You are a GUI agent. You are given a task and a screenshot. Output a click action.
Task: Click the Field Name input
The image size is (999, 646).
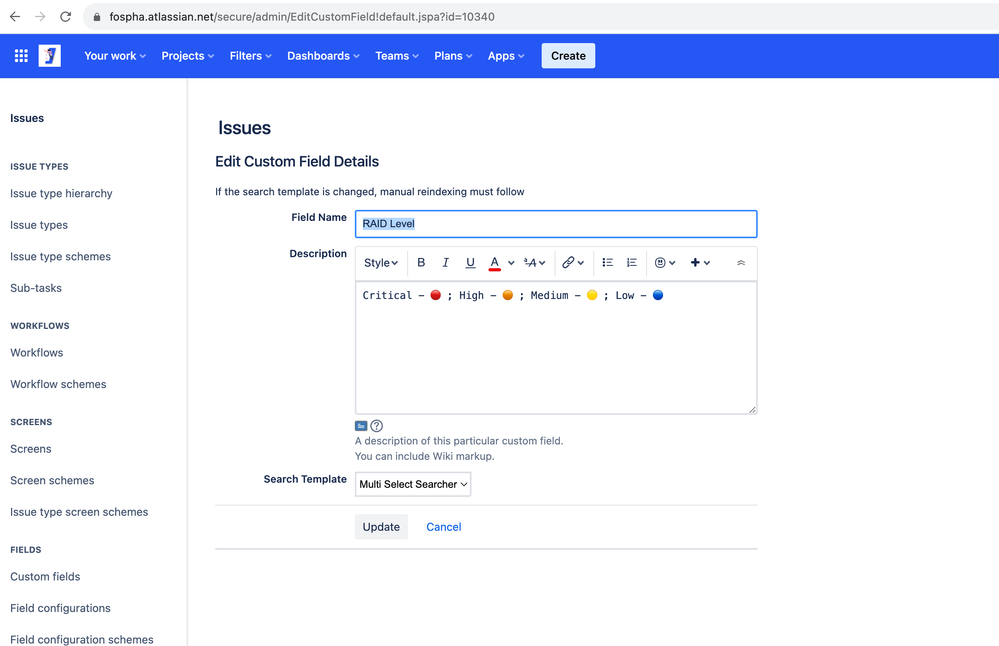556,224
